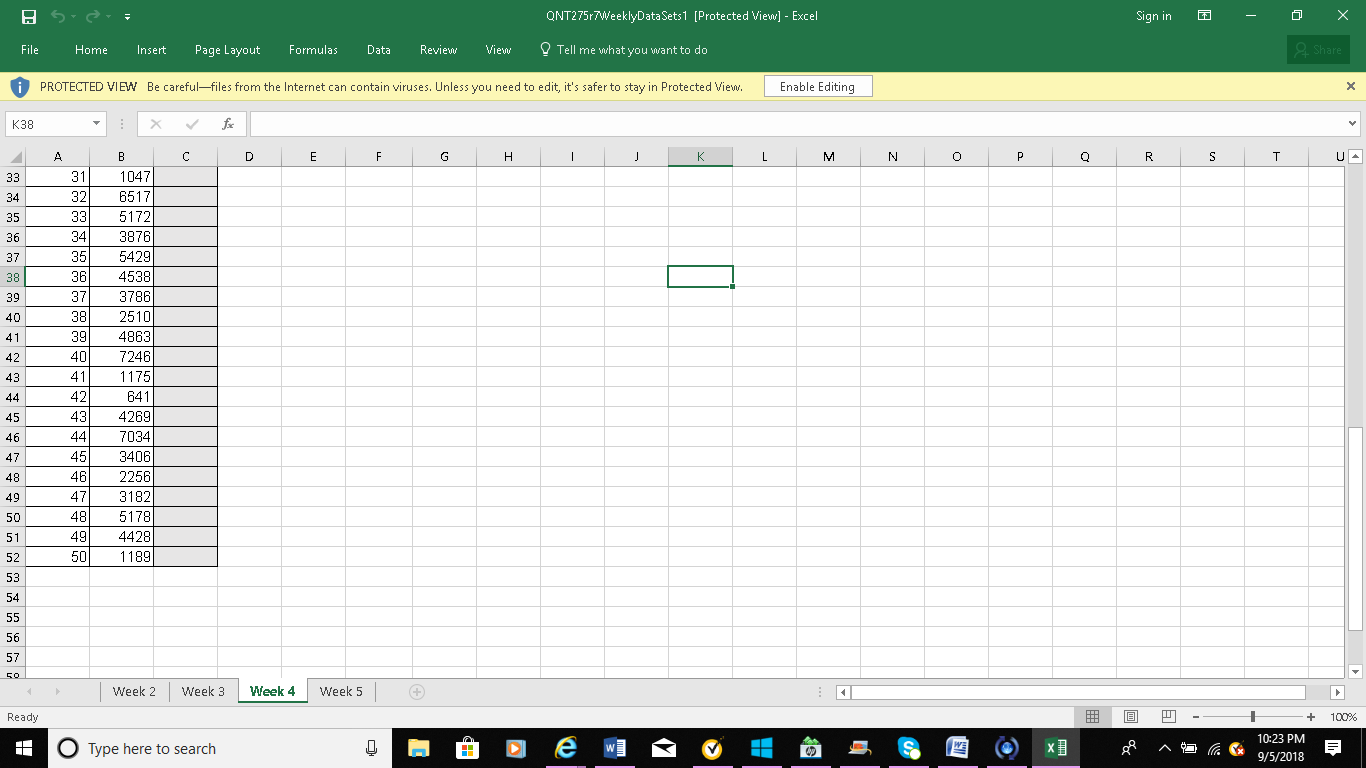The image size is (1366, 768).
Task: Select the cell containing 7246
Action: pyautogui.click(x=121, y=357)
